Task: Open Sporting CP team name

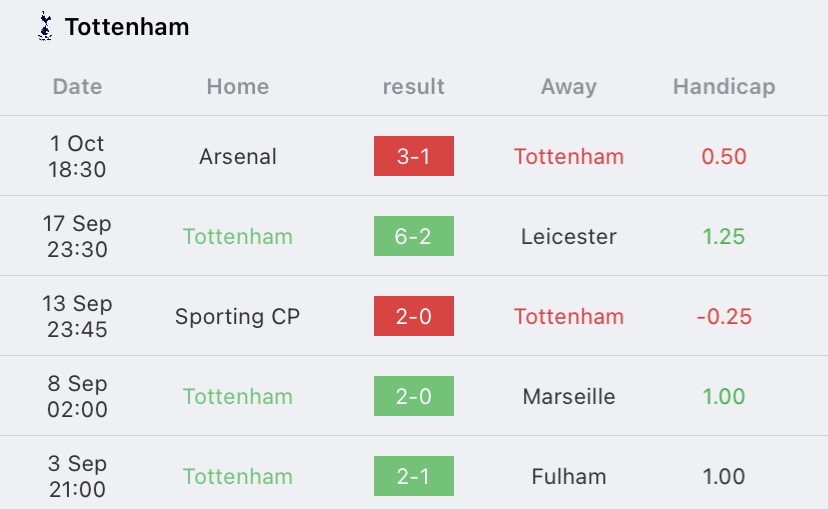Action: (238, 316)
